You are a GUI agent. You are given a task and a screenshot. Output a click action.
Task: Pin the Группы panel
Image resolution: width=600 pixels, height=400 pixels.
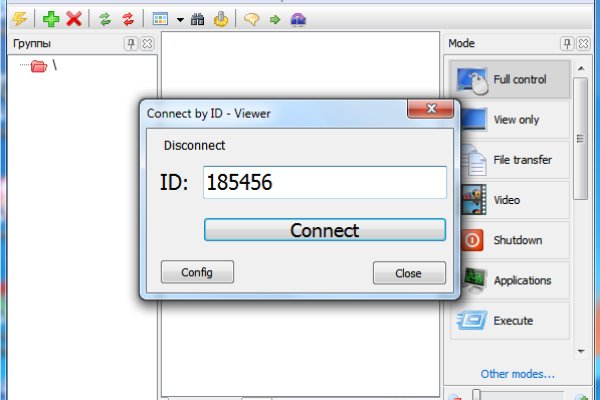coord(131,44)
